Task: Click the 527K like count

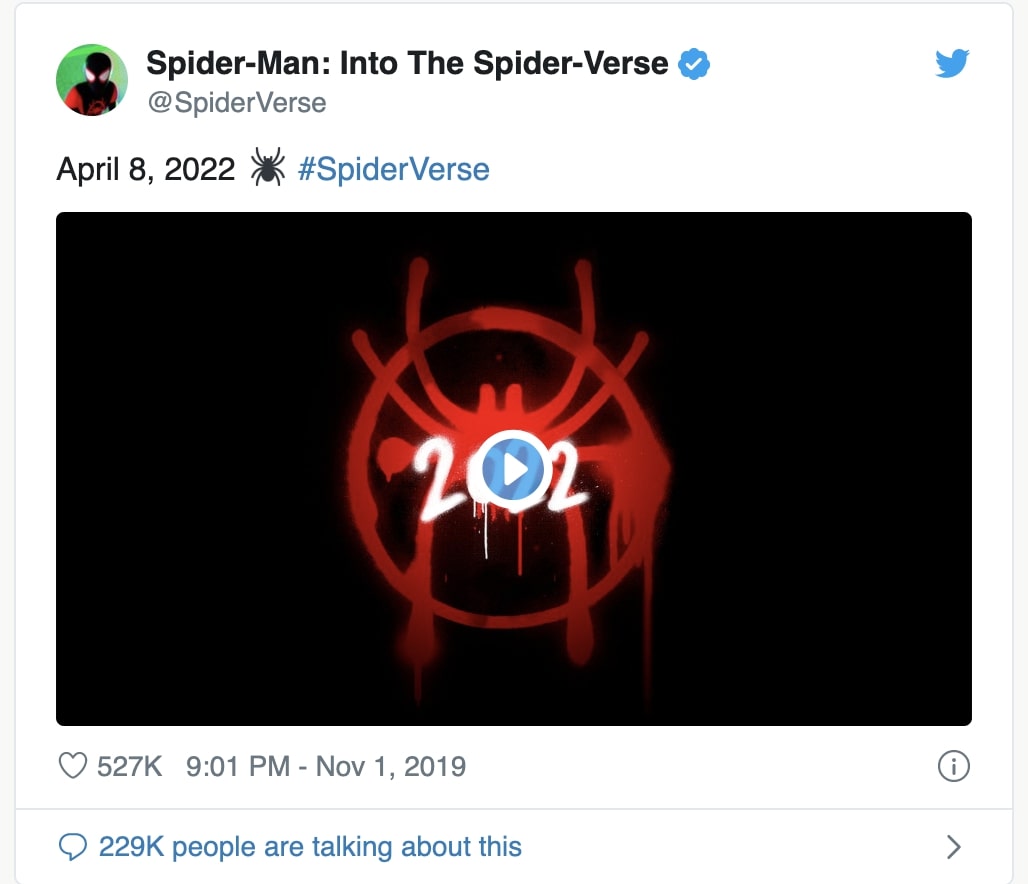Action: pos(127,766)
